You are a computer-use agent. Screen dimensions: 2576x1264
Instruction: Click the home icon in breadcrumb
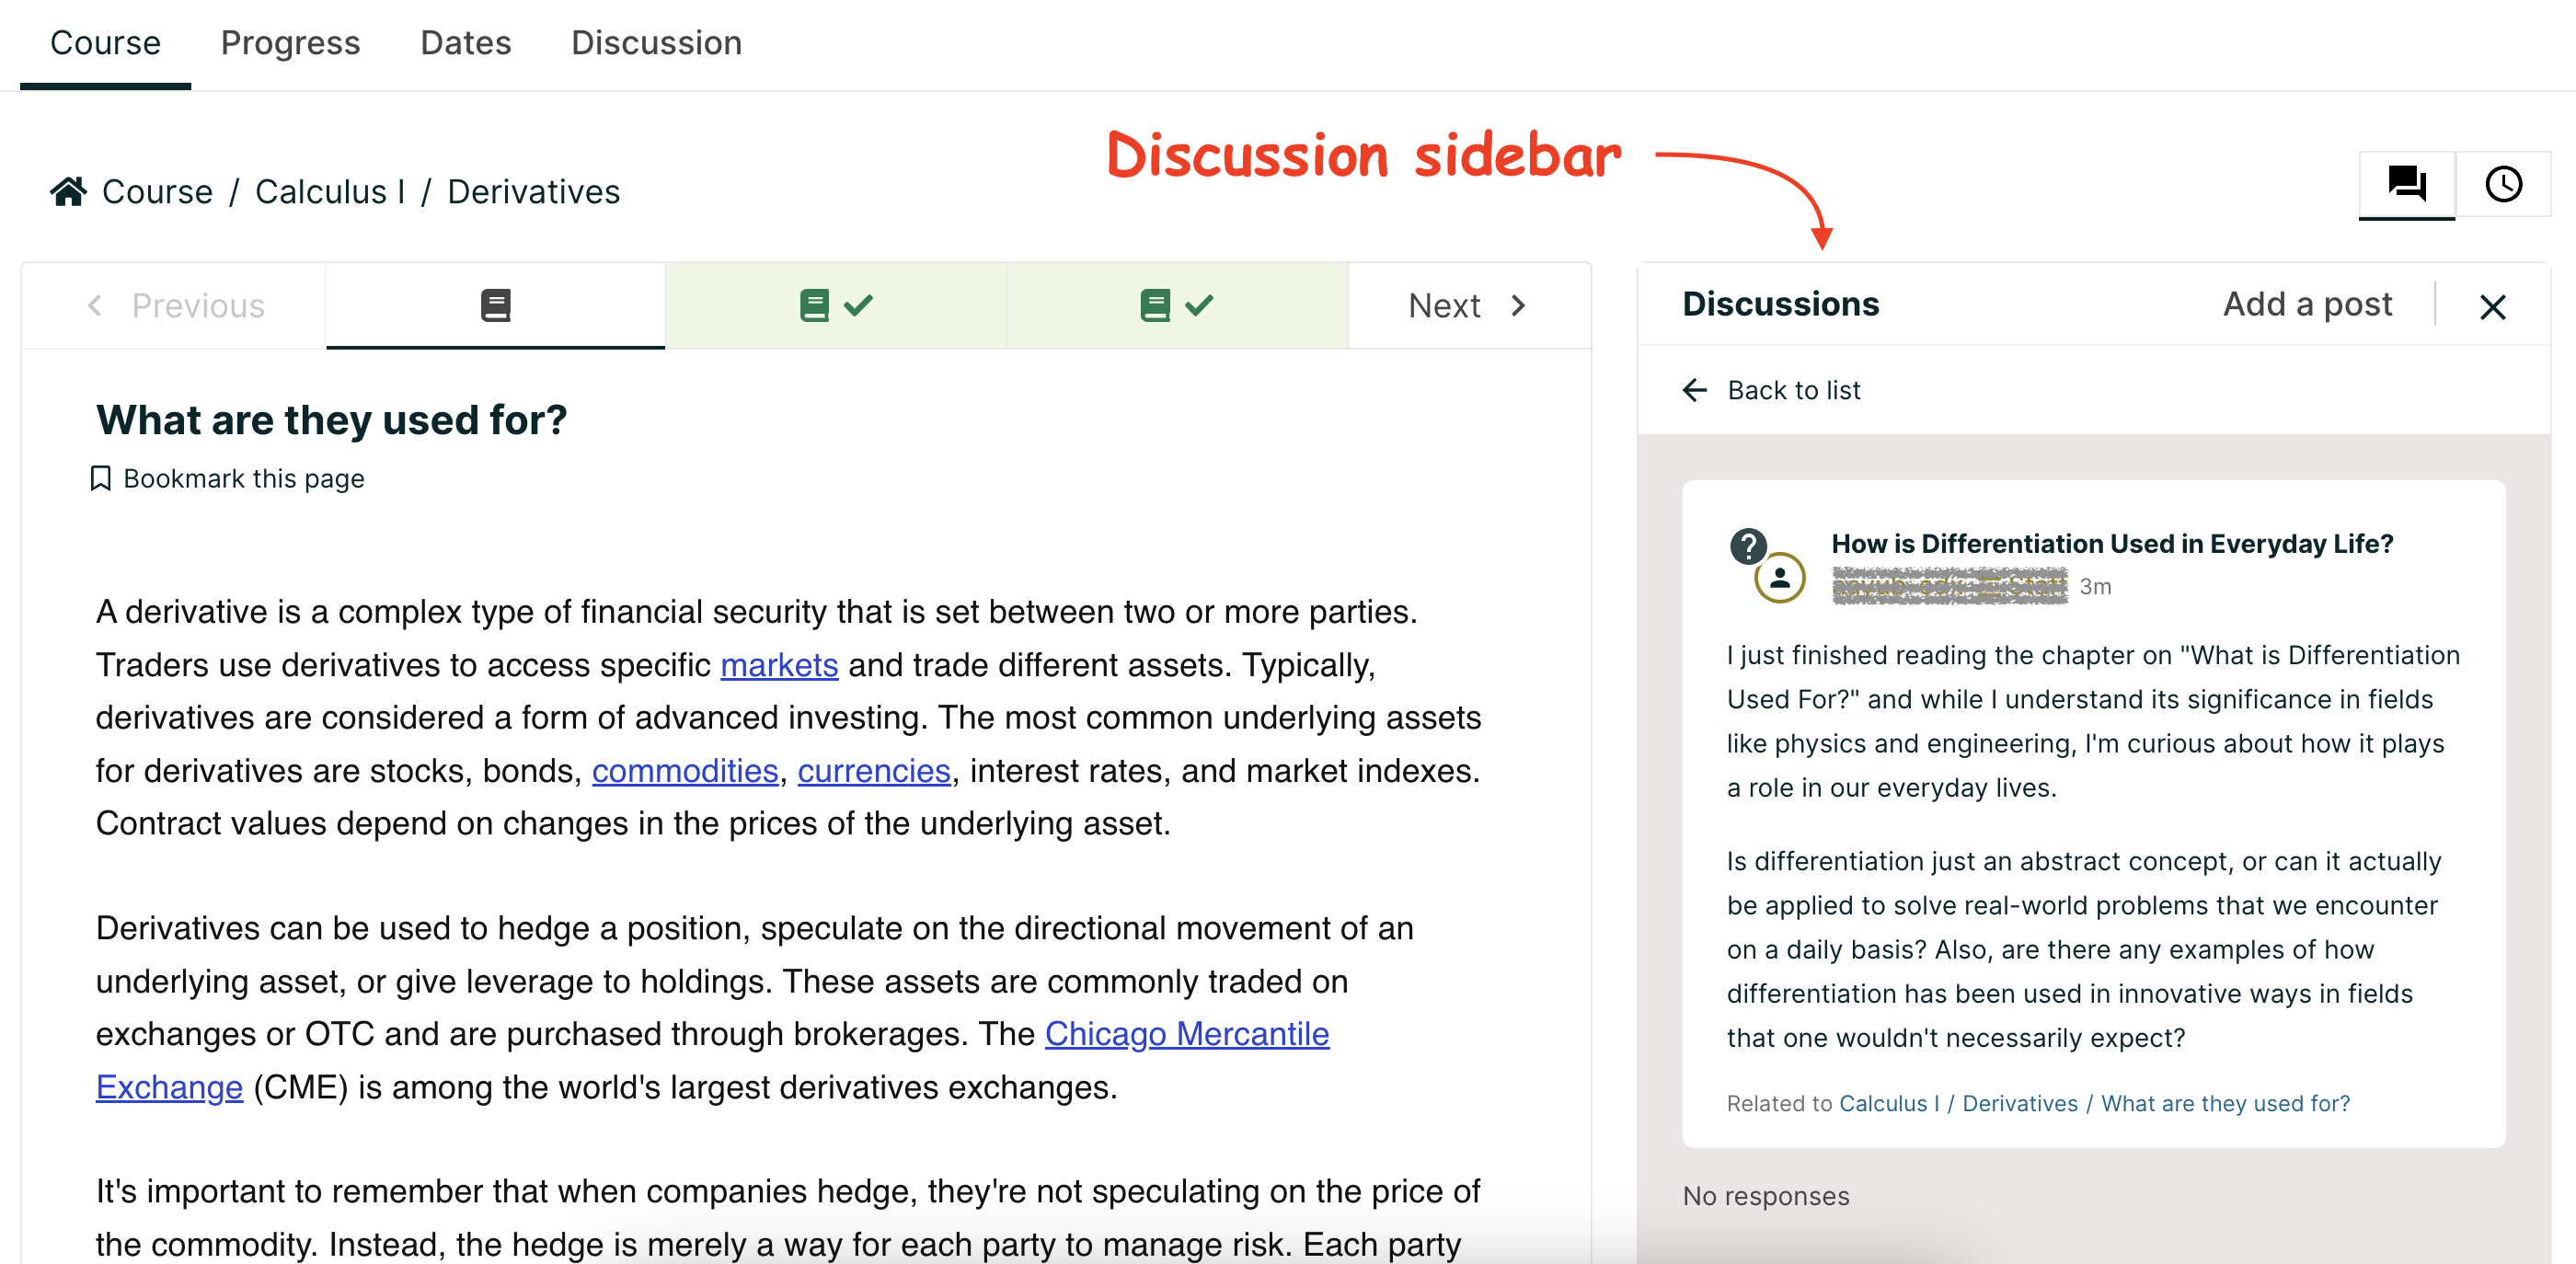(68, 191)
